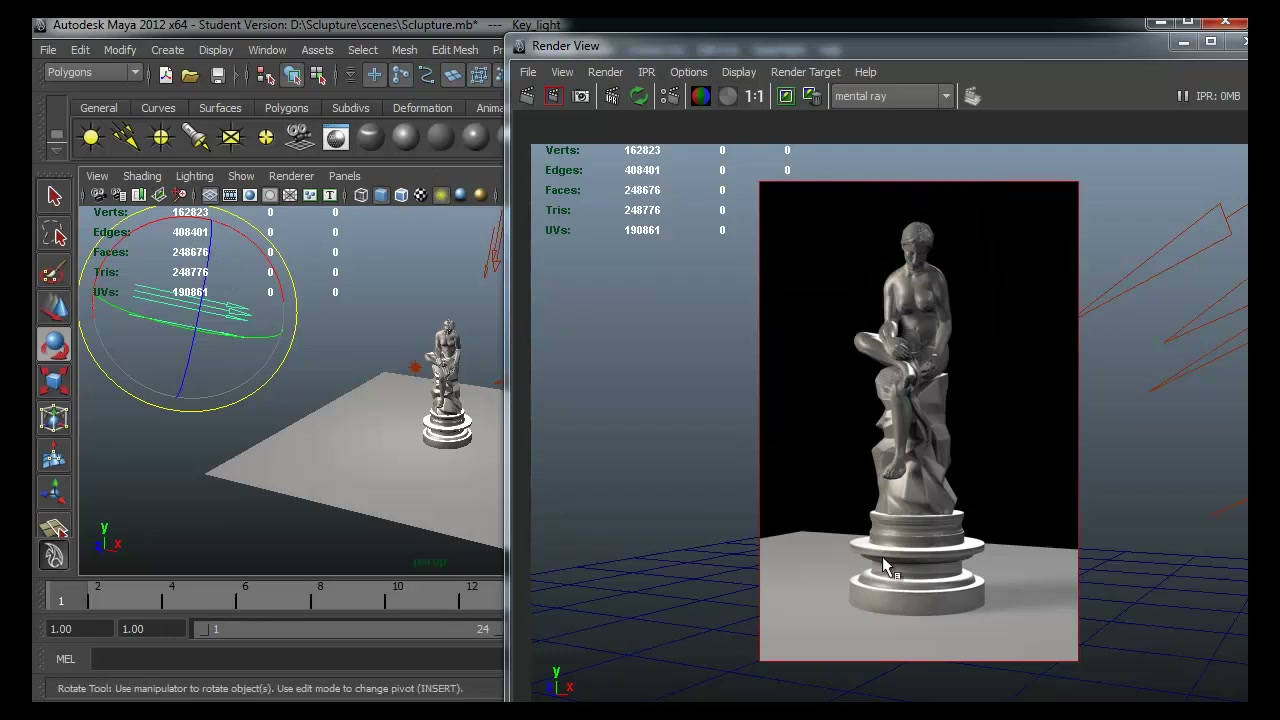The image size is (1280, 720).
Task: Pause IPR tuning in Render View
Action: (x=1182, y=96)
